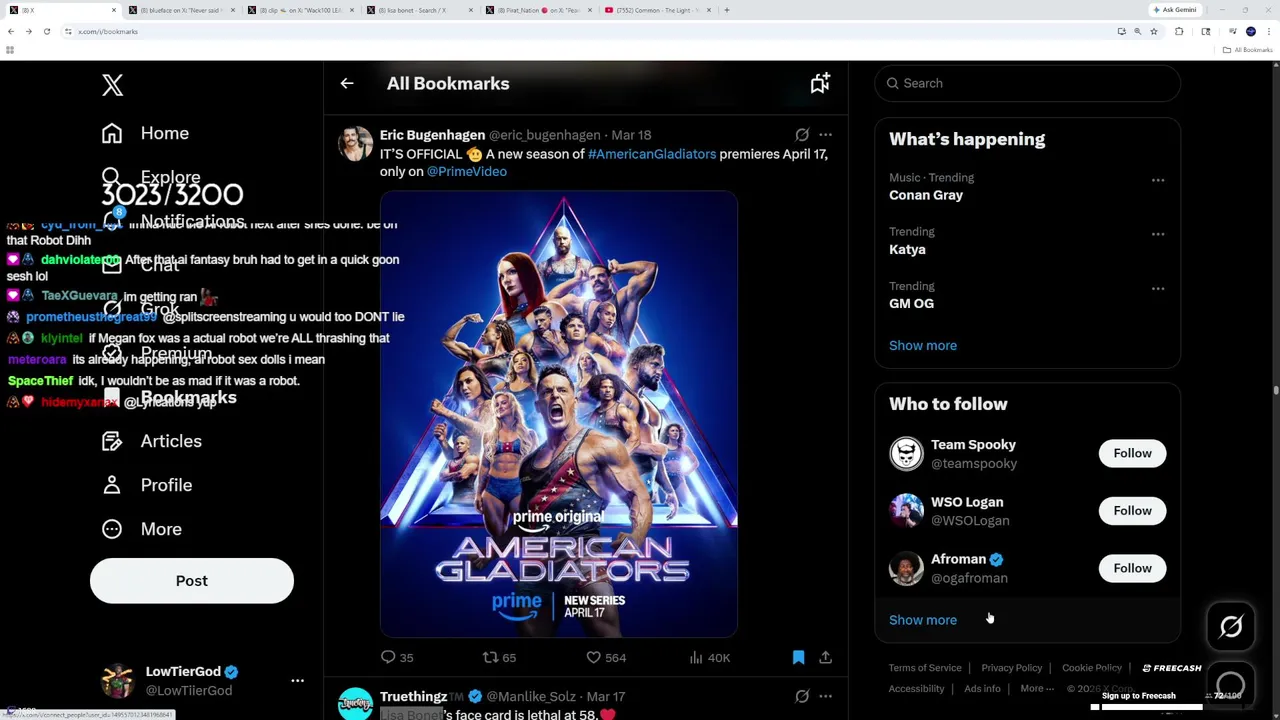
Task: Switch to the lisa bonet Search tab
Action: coord(420,10)
